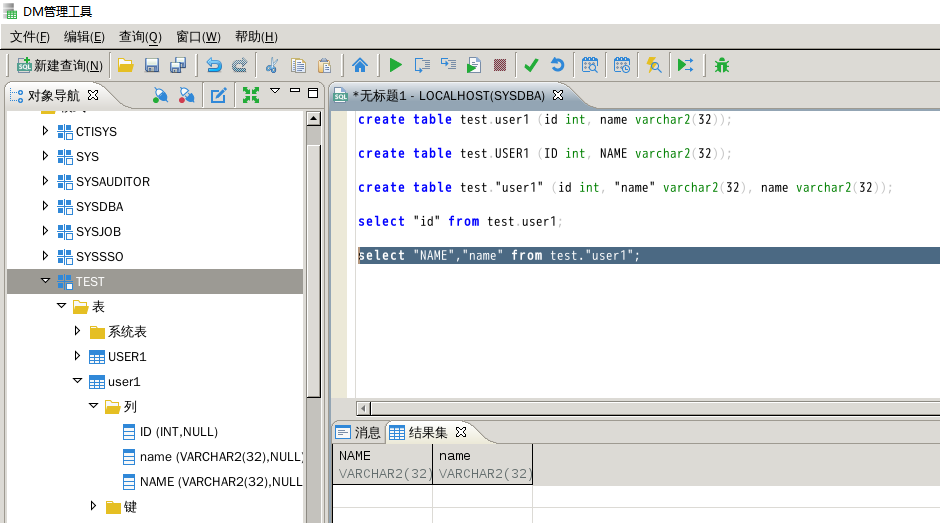Roll back with the blue rollback arrow
Screen dimensions: 940x523
[558, 65]
